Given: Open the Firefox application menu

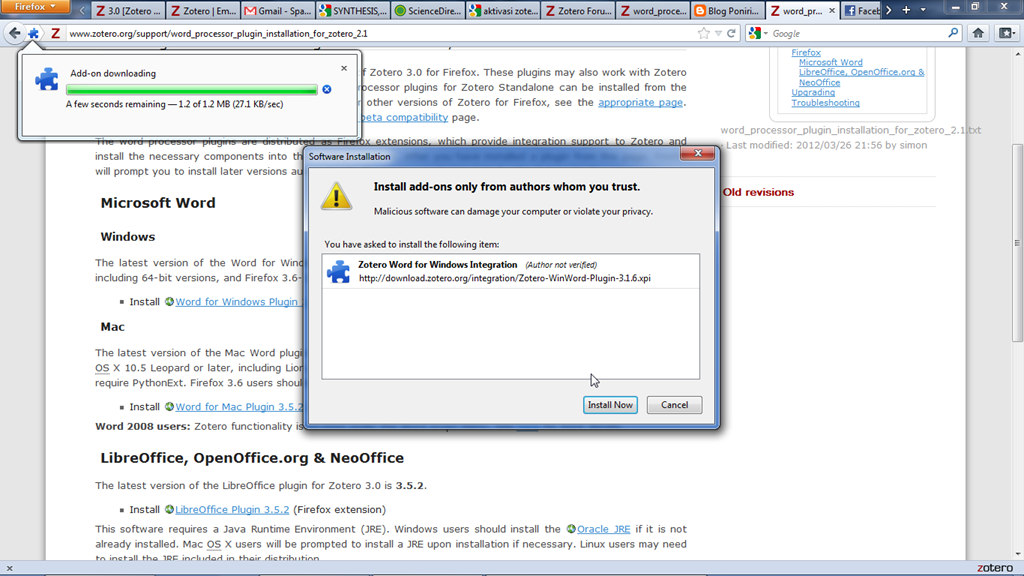Looking at the screenshot, I should [35, 7].
